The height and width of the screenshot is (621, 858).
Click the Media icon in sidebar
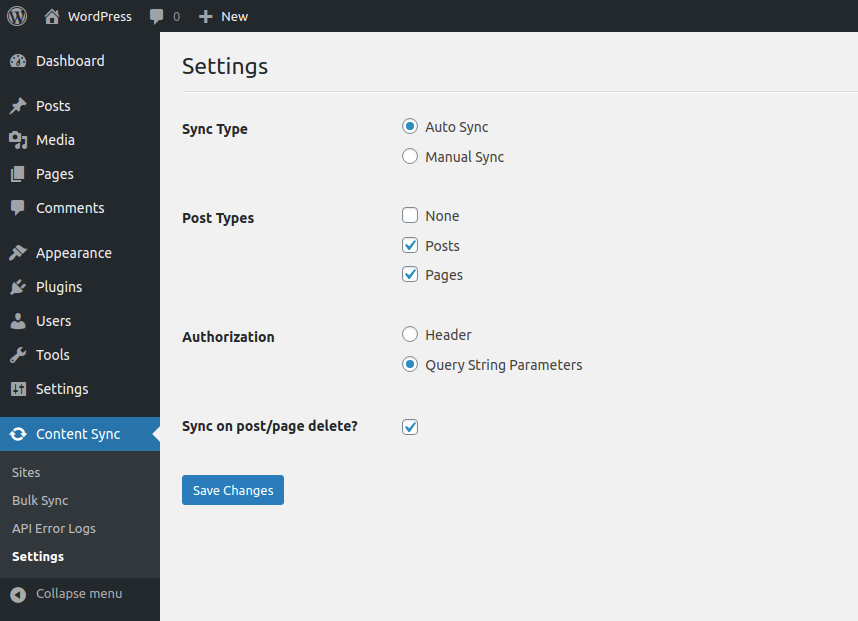coord(18,140)
